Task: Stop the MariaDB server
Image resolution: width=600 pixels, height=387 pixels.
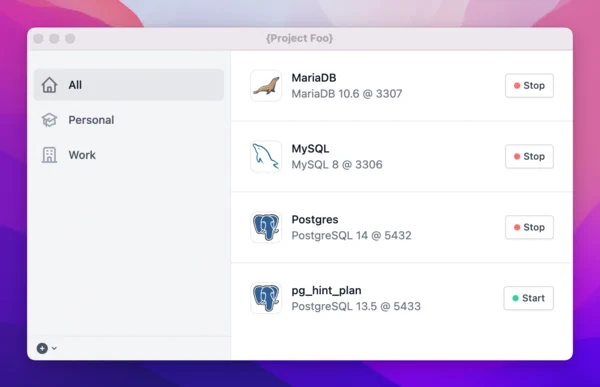Action: (x=529, y=85)
